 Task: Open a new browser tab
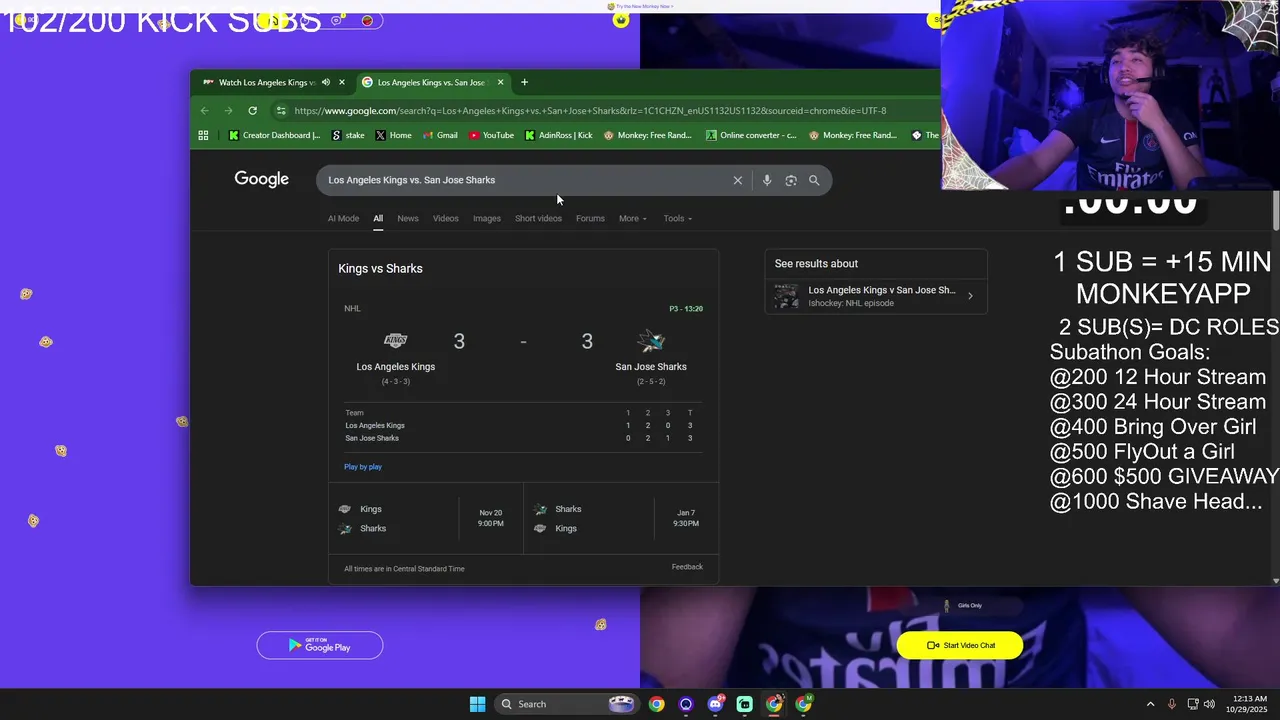pyautogui.click(x=524, y=82)
